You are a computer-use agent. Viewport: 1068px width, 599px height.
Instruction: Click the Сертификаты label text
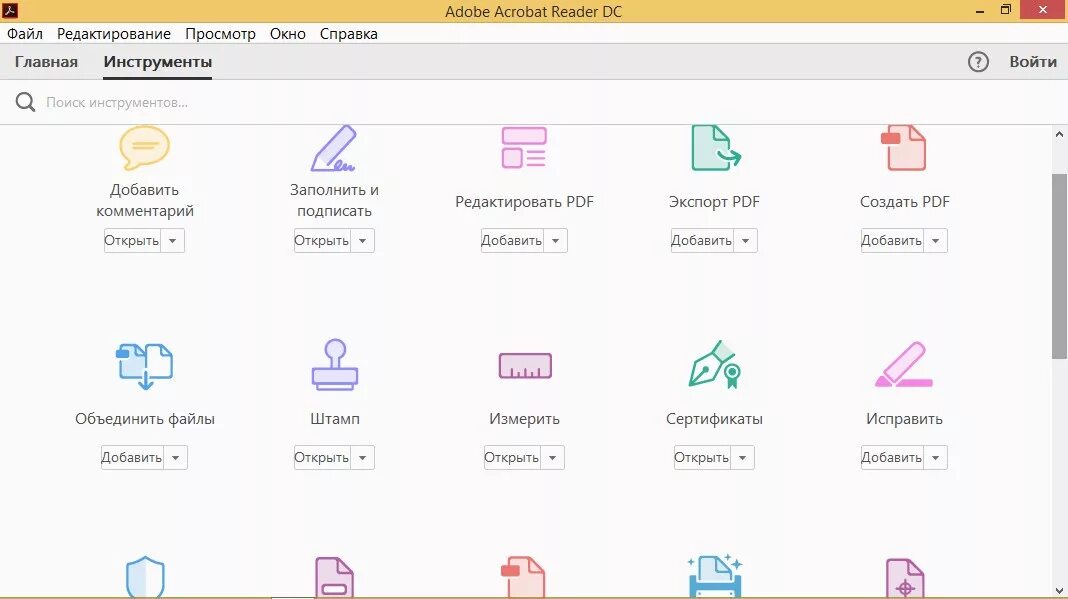click(x=714, y=418)
